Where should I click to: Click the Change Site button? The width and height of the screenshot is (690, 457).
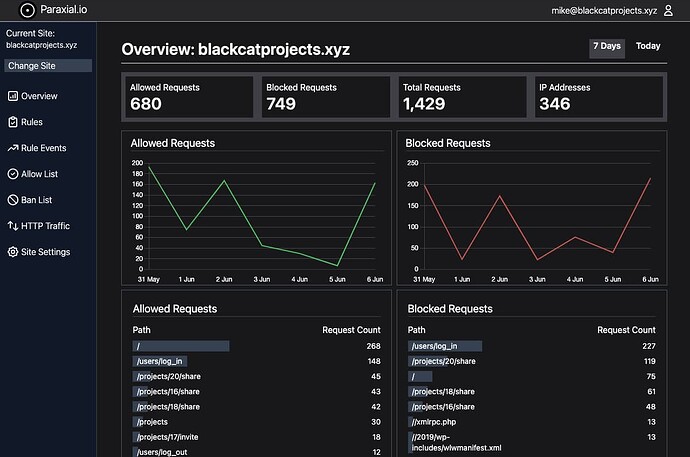tap(48, 66)
